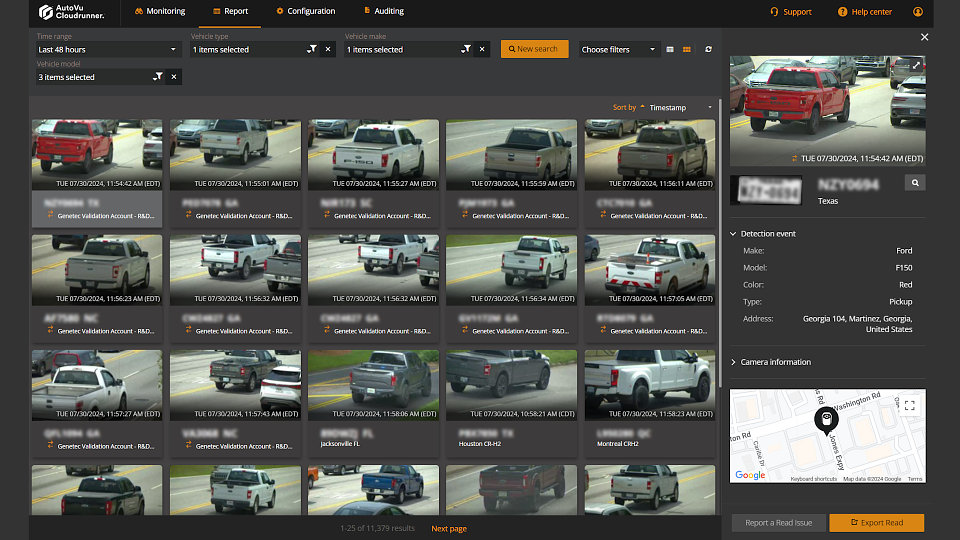The height and width of the screenshot is (540, 960).
Task: Open the user account icon
Action: [x=917, y=12]
